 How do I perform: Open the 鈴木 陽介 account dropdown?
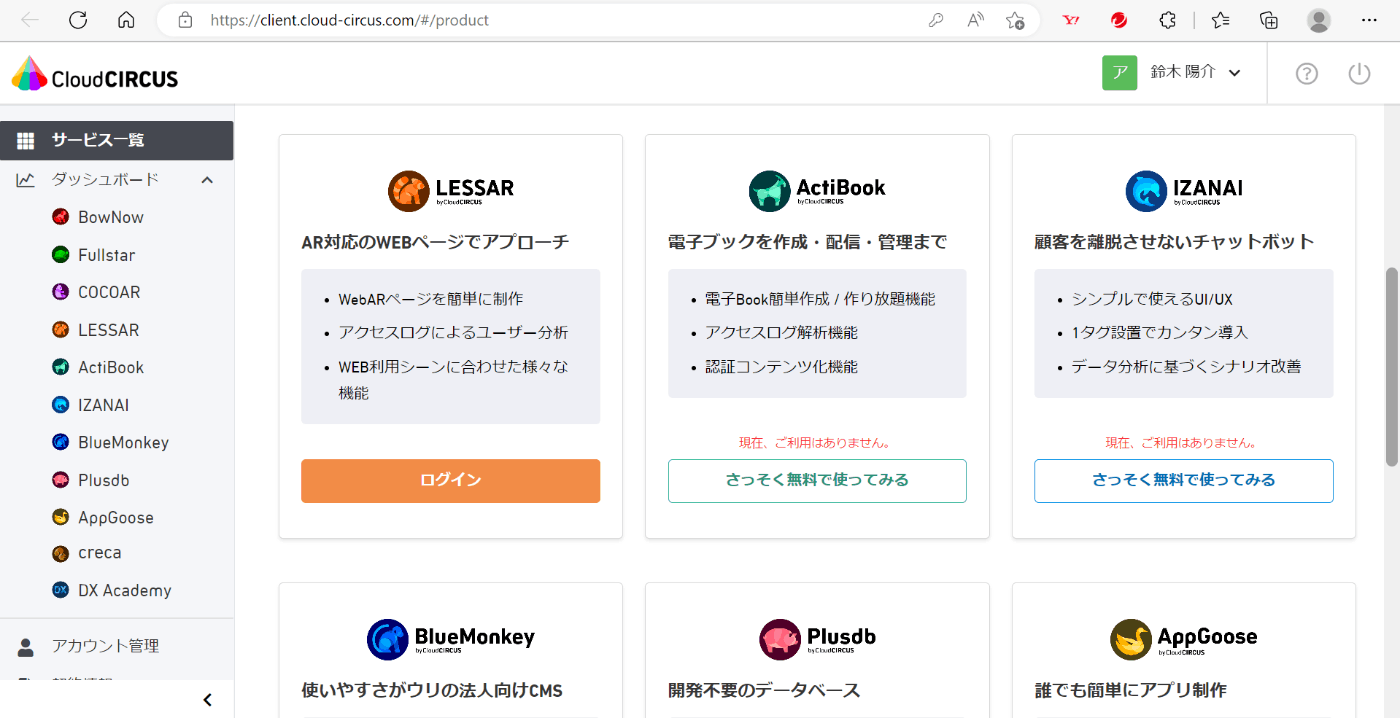pyautogui.click(x=1195, y=72)
